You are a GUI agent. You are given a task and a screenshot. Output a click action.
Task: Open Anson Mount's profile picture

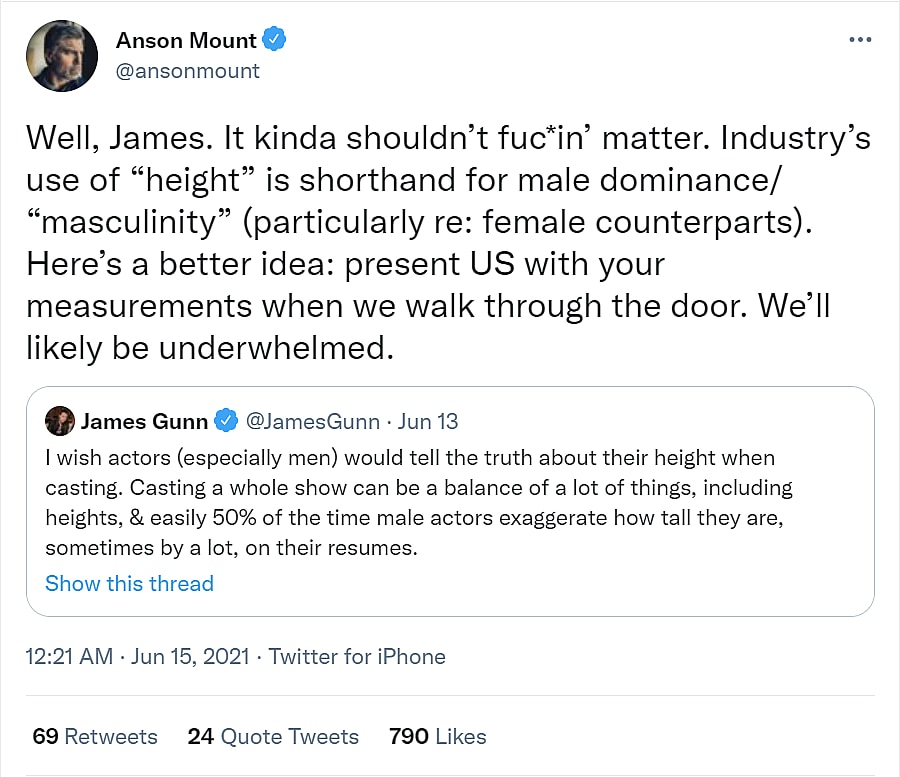(62, 55)
